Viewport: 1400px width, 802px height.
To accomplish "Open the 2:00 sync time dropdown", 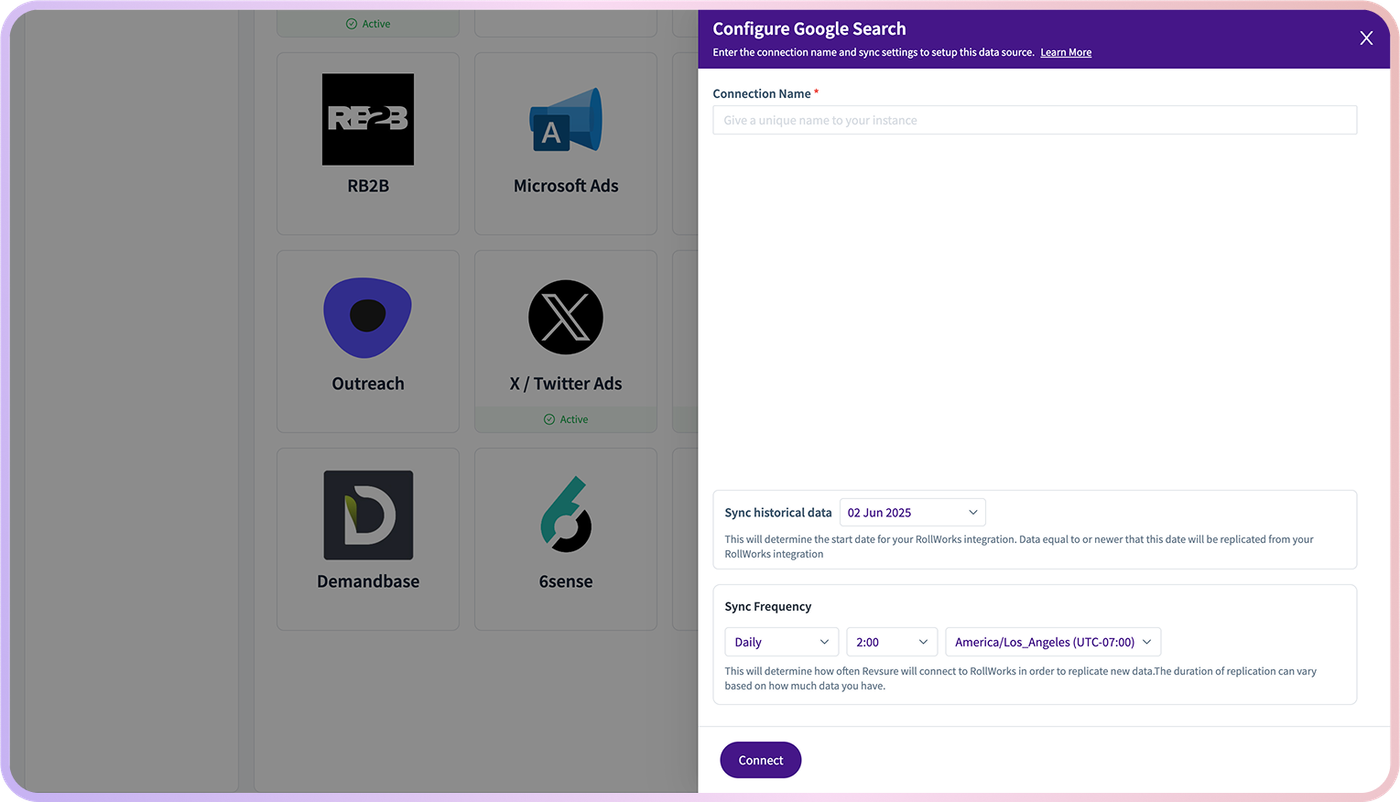I will (891, 642).
